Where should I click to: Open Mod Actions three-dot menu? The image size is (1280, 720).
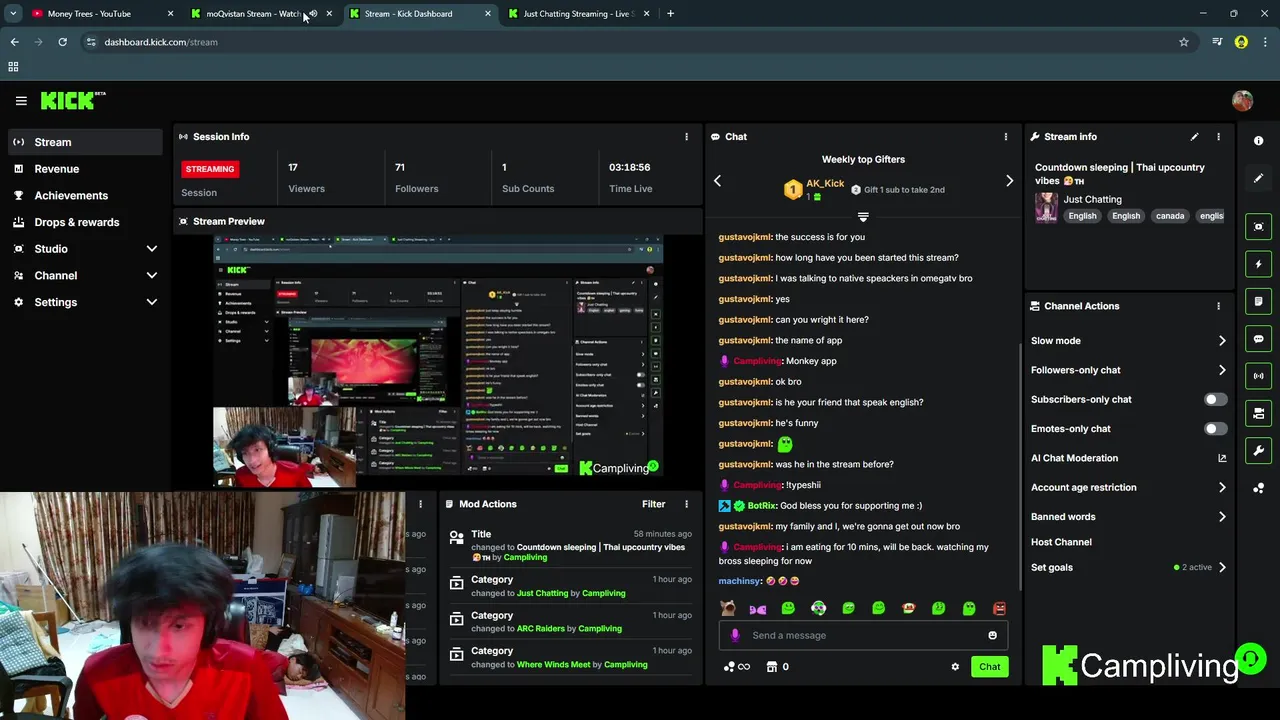(x=686, y=504)
